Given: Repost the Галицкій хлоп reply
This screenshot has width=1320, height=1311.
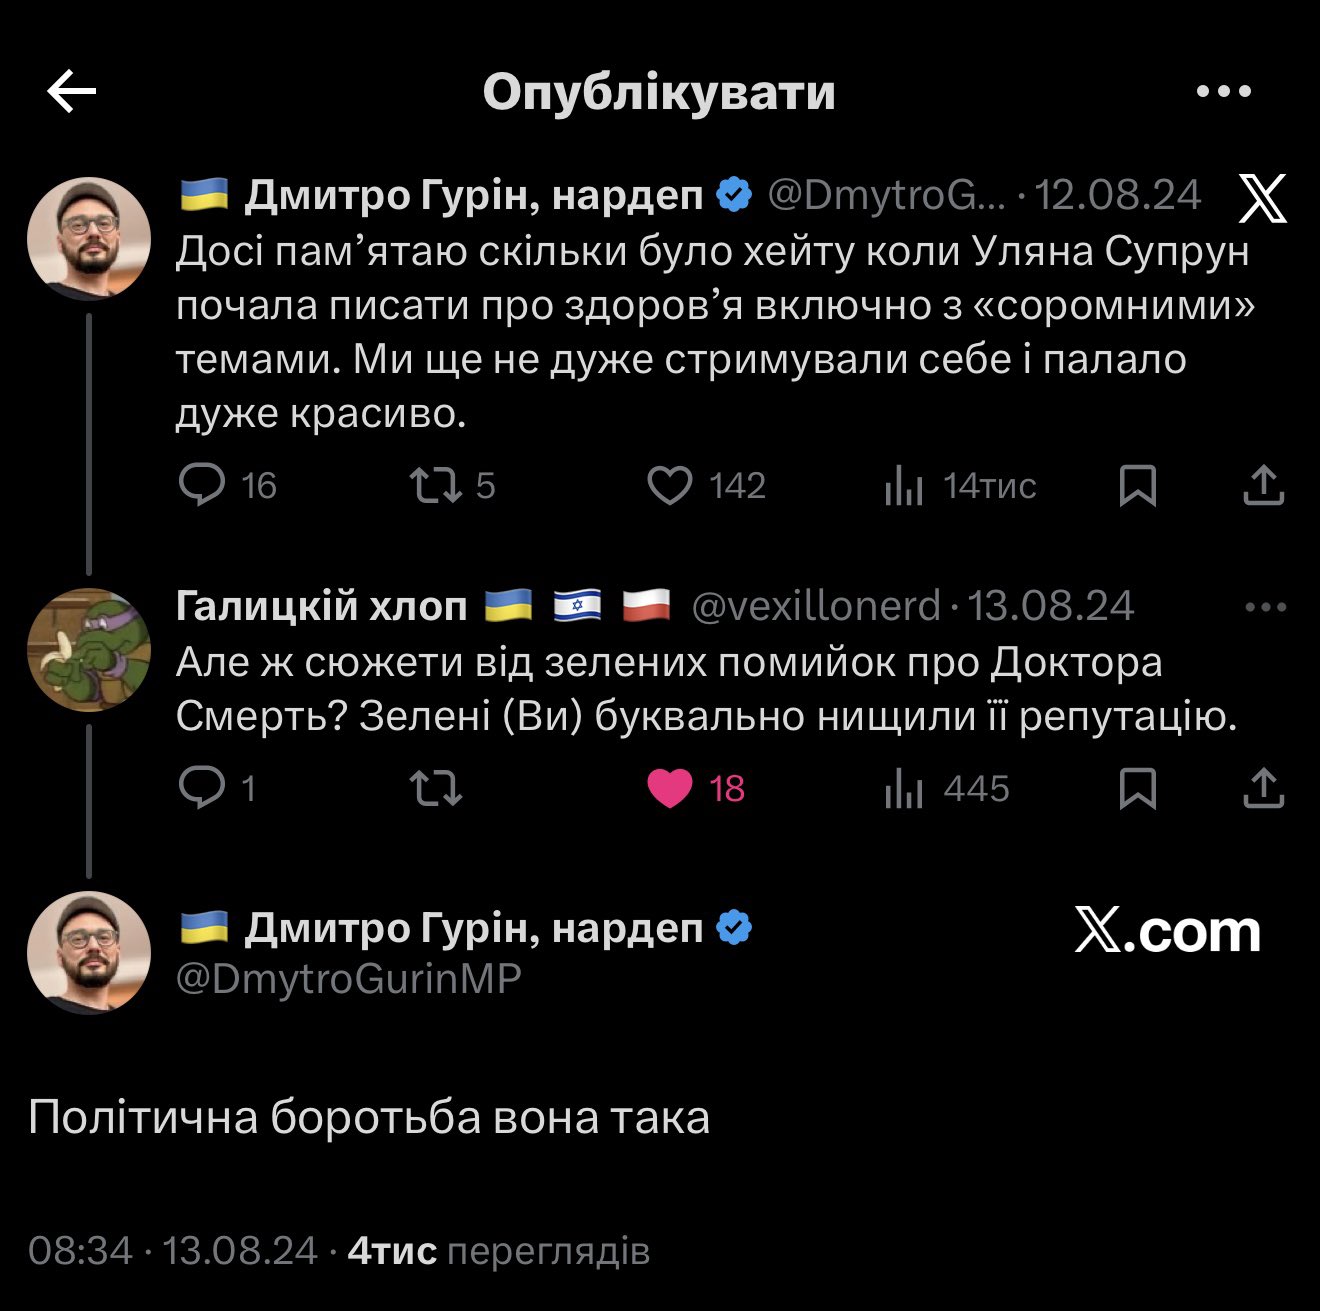Looking at the screenshot, I should [x=436, y=788].
